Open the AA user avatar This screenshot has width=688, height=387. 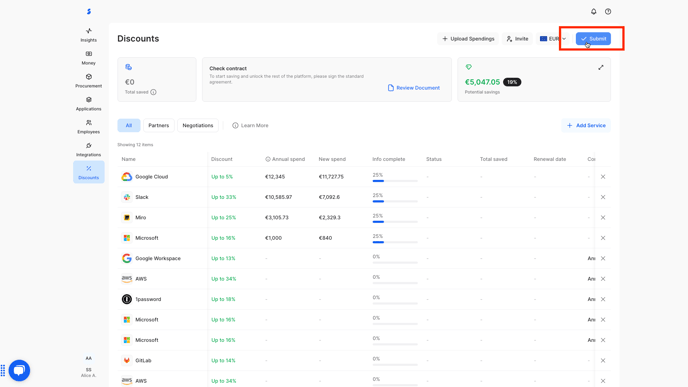(x=89, y=358)
